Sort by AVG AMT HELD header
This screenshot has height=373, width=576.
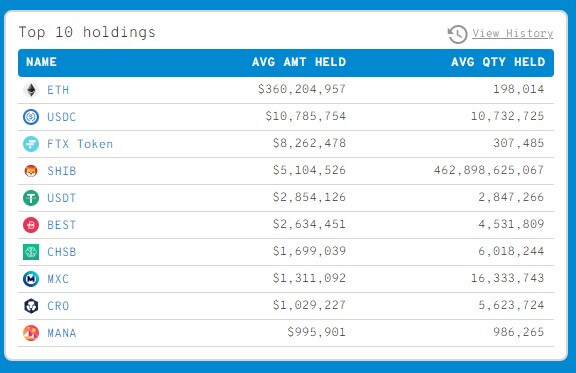click(299, 62)
